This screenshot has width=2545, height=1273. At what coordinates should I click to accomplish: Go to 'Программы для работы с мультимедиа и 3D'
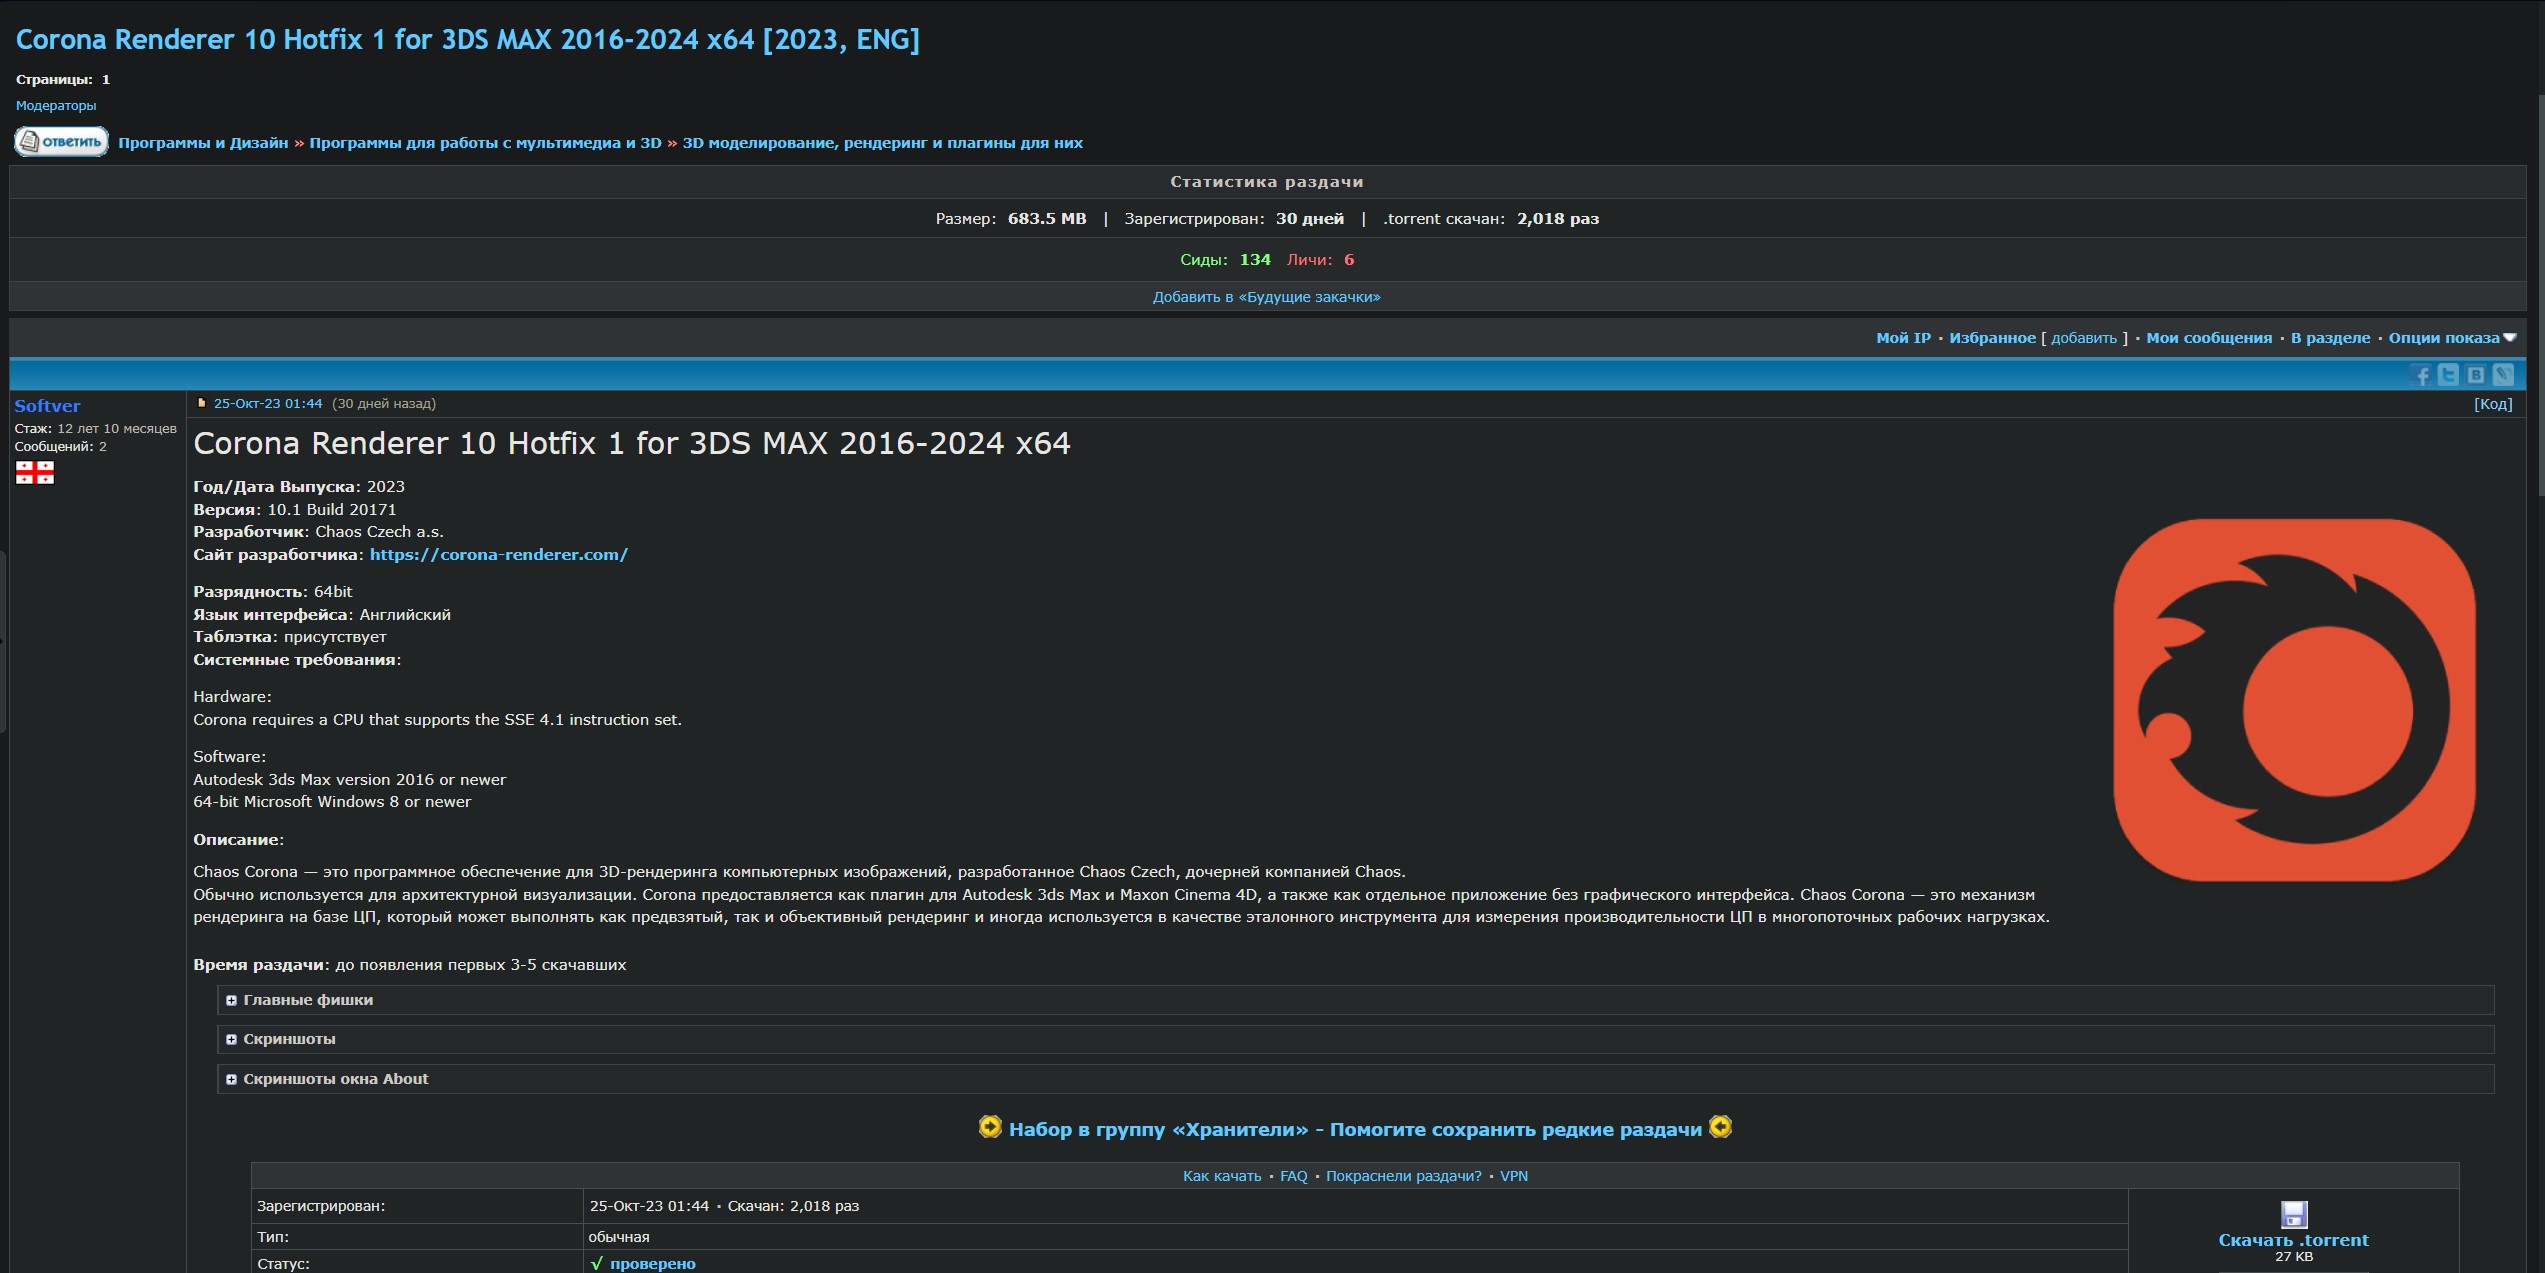pyautogui.click(x=485, y=143)
